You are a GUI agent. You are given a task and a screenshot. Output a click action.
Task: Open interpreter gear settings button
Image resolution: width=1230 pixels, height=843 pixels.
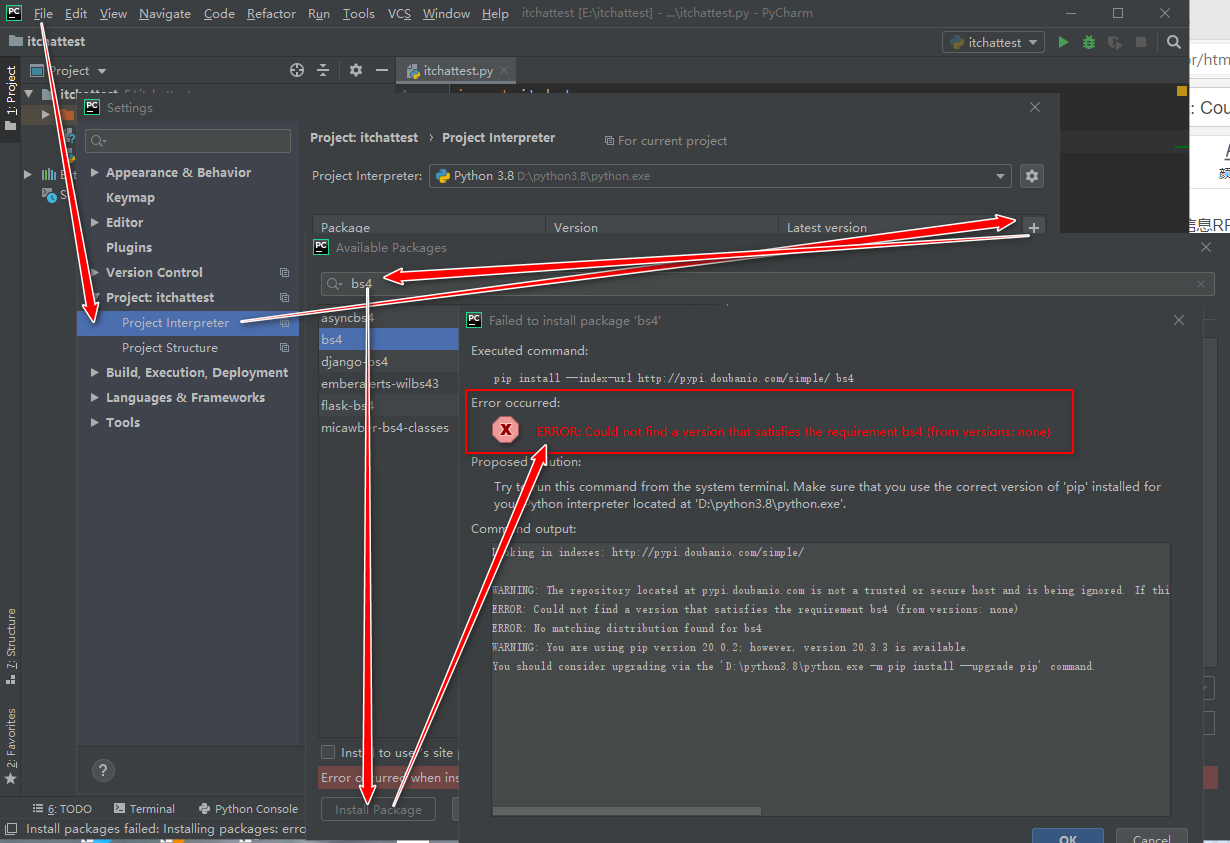click(x=1032, y=176)
